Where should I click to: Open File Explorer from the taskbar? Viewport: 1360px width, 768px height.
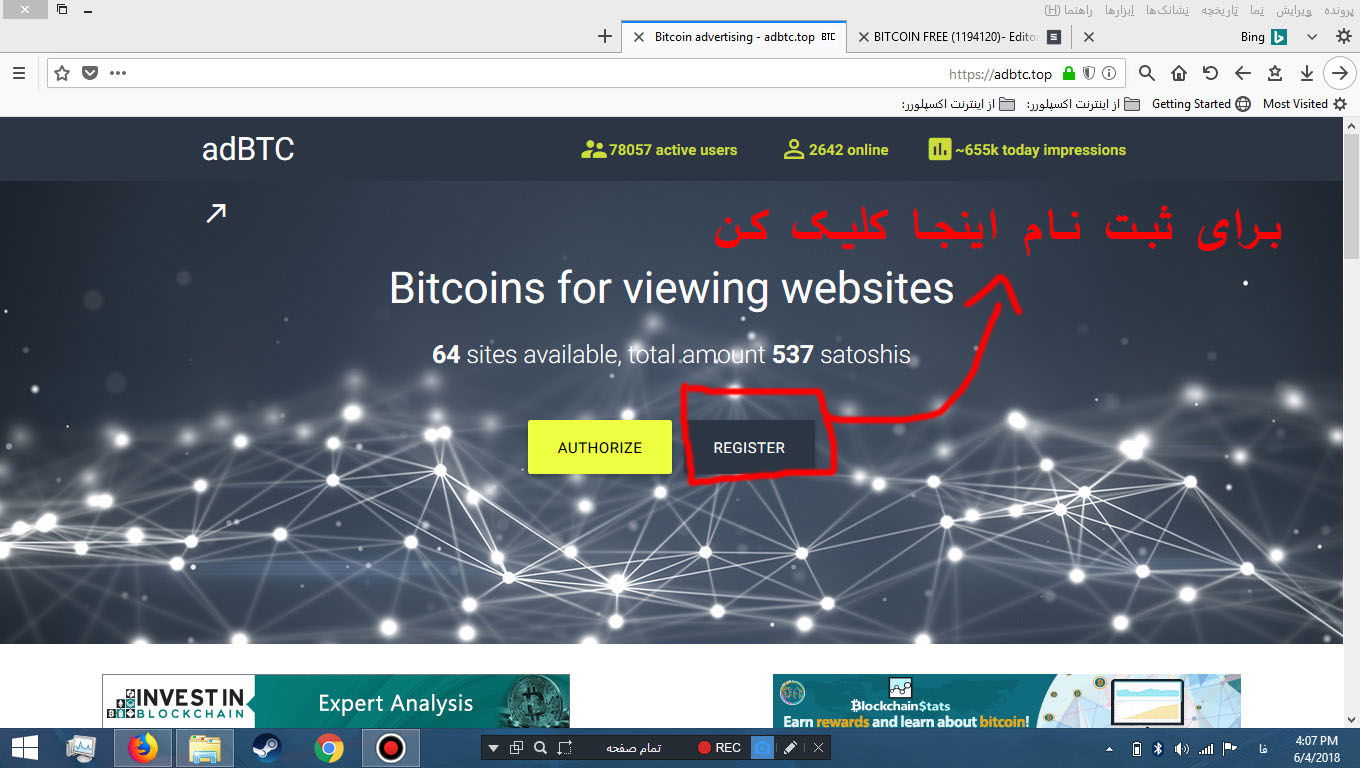tap(205, 748)
